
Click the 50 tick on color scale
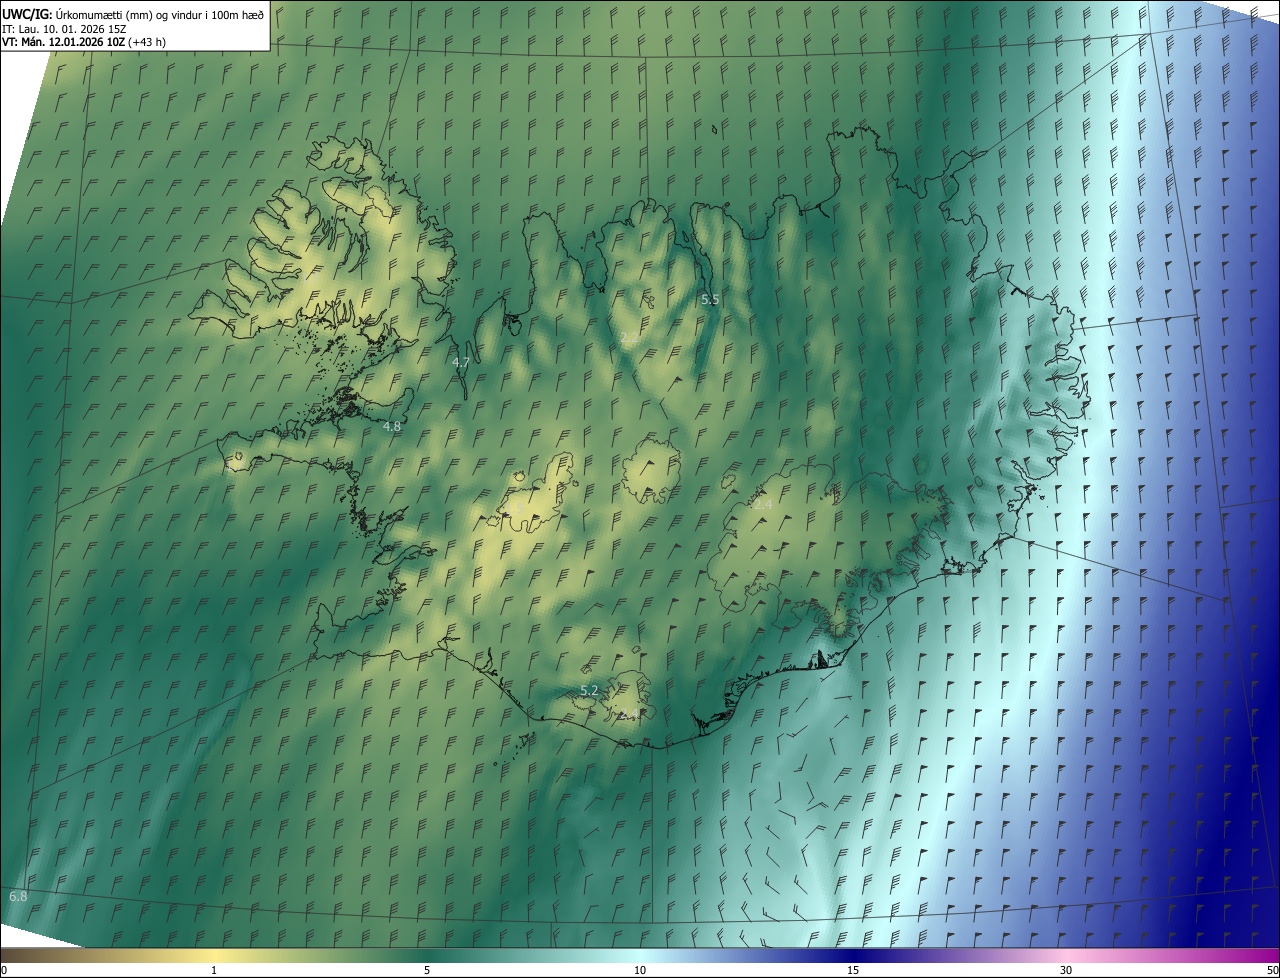click(x=1272, y=970)
